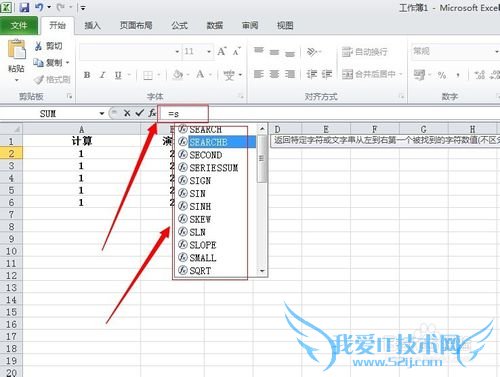Click the Borders icon

click(148, 75)
